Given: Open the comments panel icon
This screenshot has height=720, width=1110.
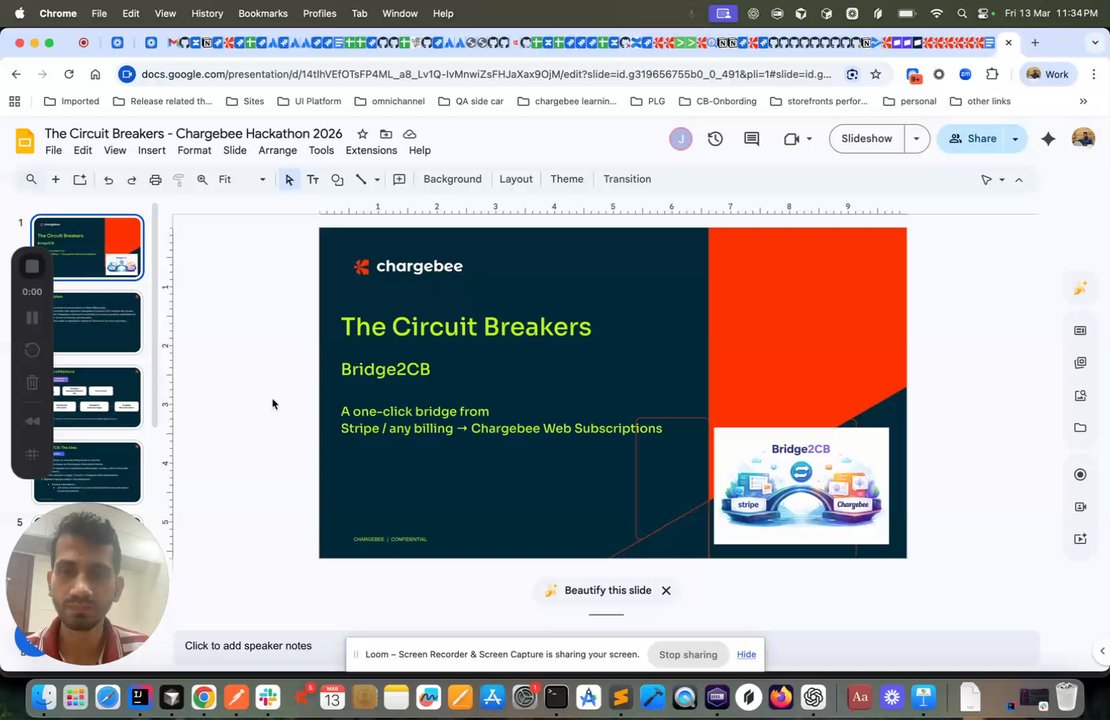Looking at the screenshot, I should click(x=752, y=139).
